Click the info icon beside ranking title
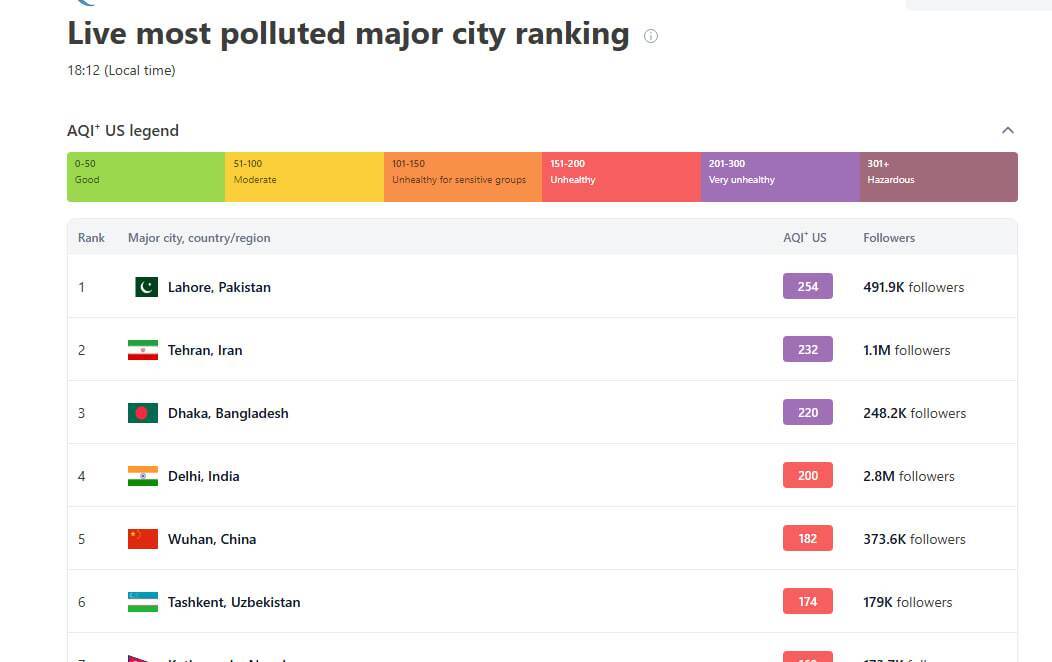1052x662 pixels. point(651,36)
